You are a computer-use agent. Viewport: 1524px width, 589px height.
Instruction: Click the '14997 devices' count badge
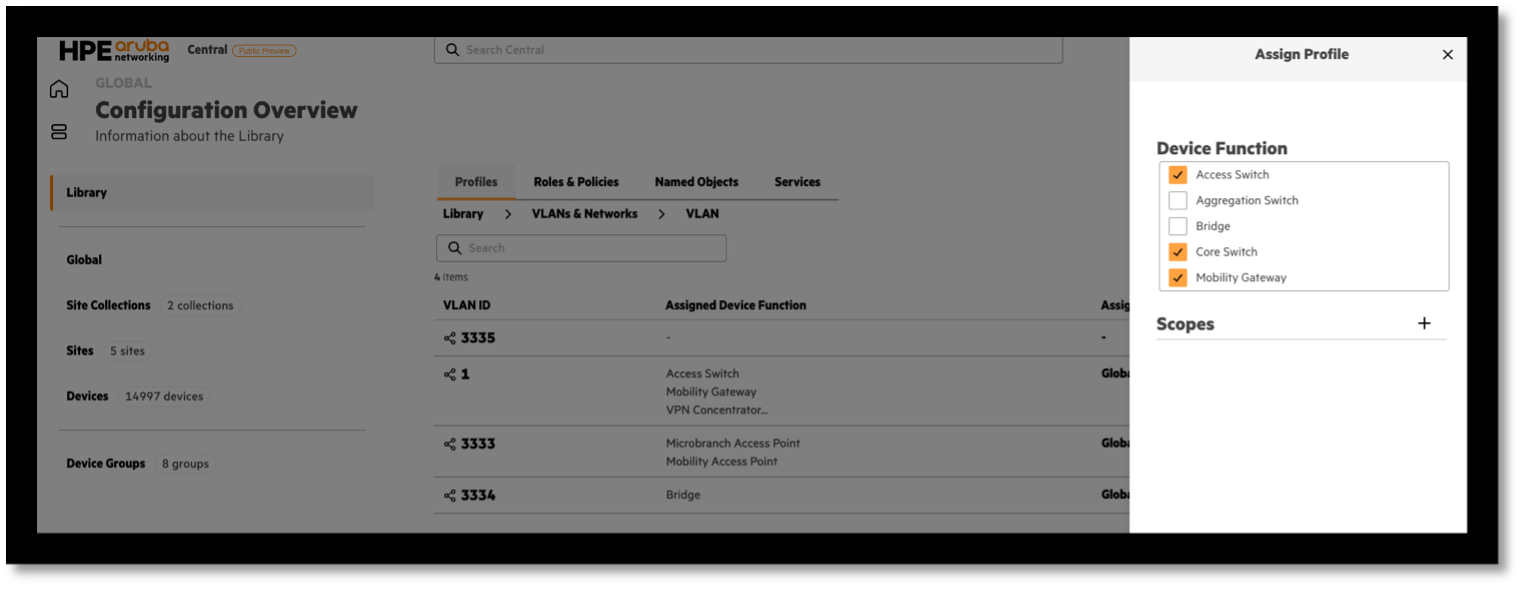coord(164,397)
